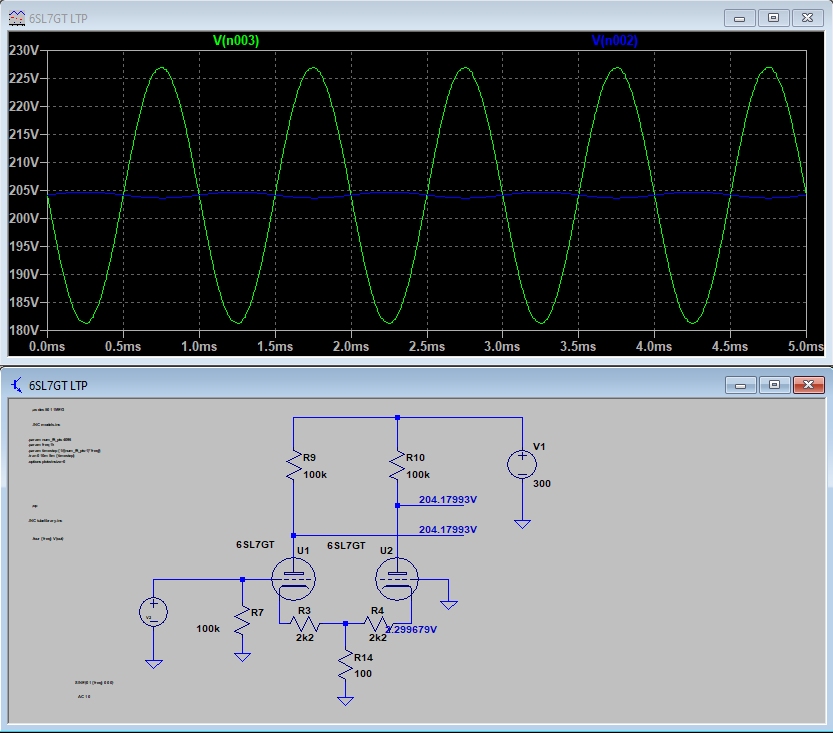Select the V1 voltage source symbol
The height and width of the screenshot is (733, 833).
(x=522, y=464)
